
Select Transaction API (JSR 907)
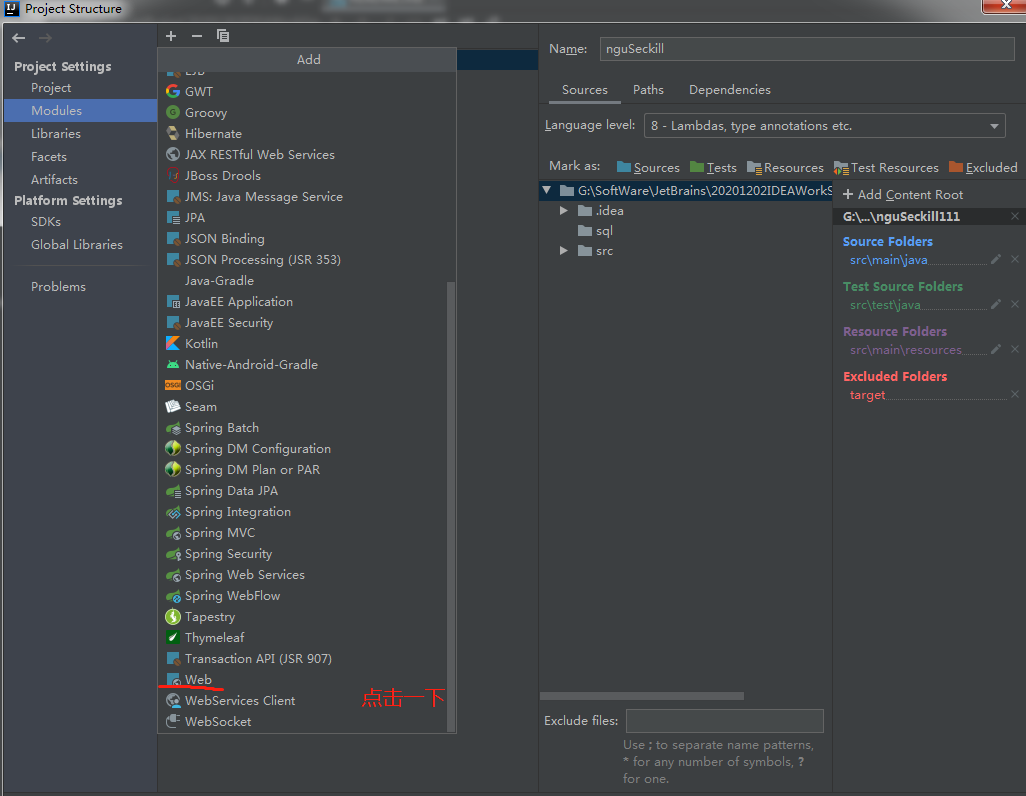click(307, 659)
